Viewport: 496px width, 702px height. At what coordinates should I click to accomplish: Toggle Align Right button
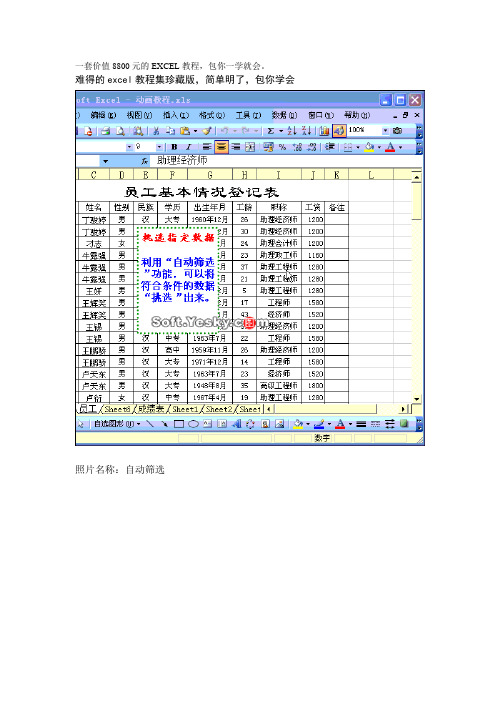click(236, 147)
